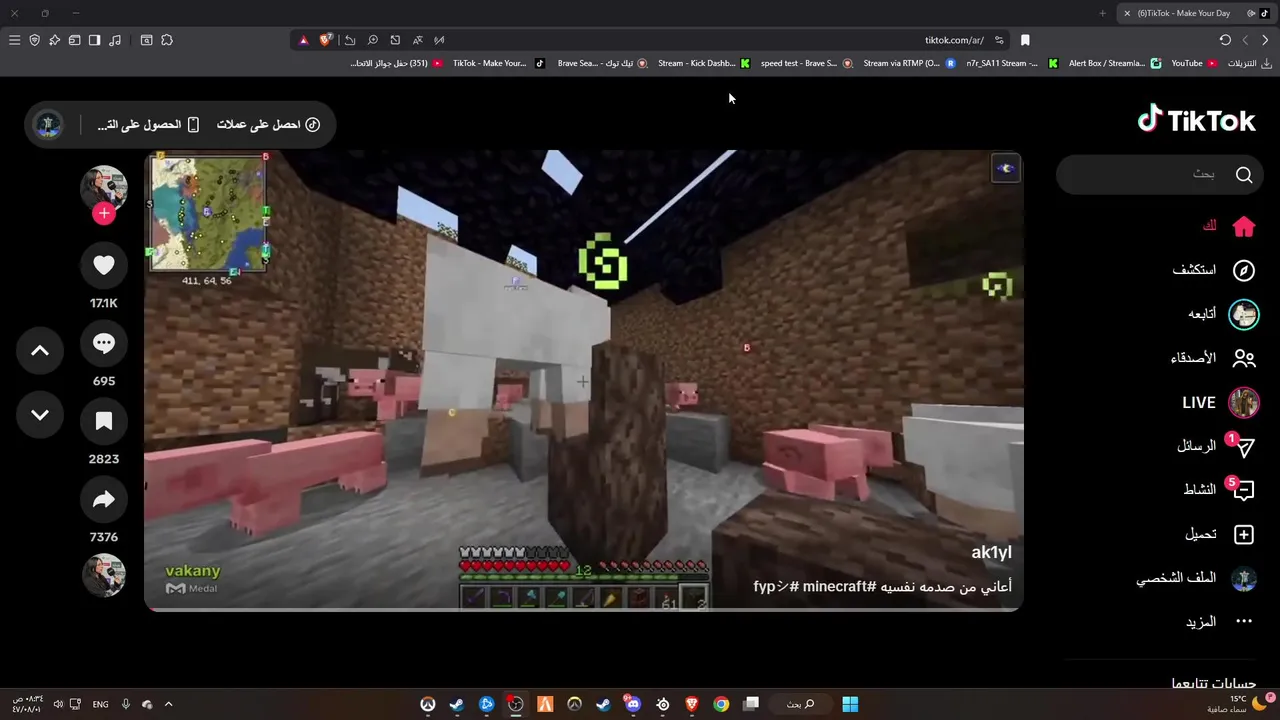Open Stream via RTMP bookmark
Viewport: 1280px width, 720px height.
click(x=909, y=63)
